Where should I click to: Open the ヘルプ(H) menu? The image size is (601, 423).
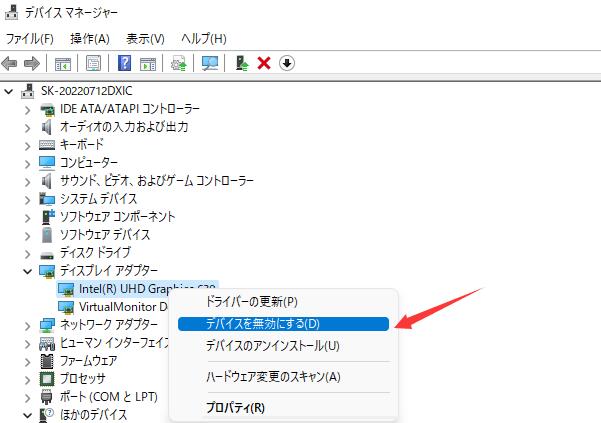point(204,39)
